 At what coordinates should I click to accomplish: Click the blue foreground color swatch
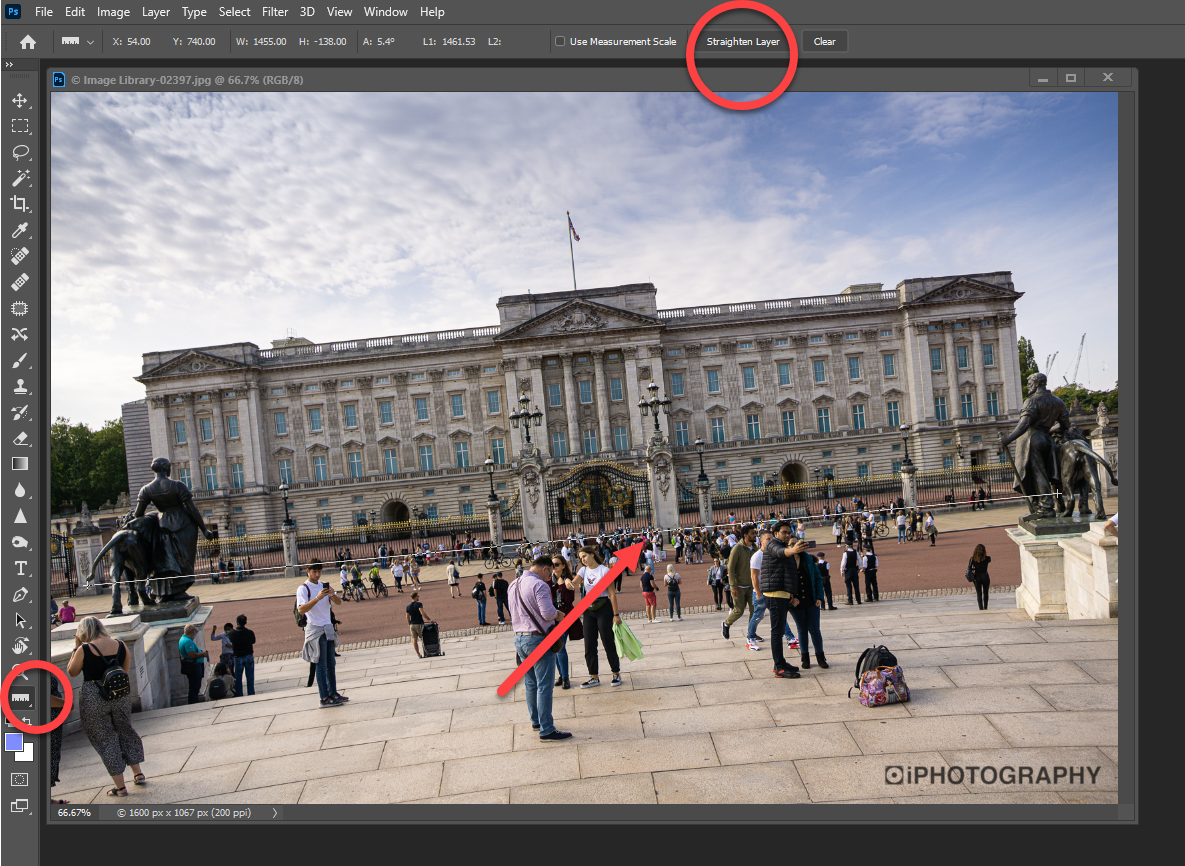(x=14, y=741)
